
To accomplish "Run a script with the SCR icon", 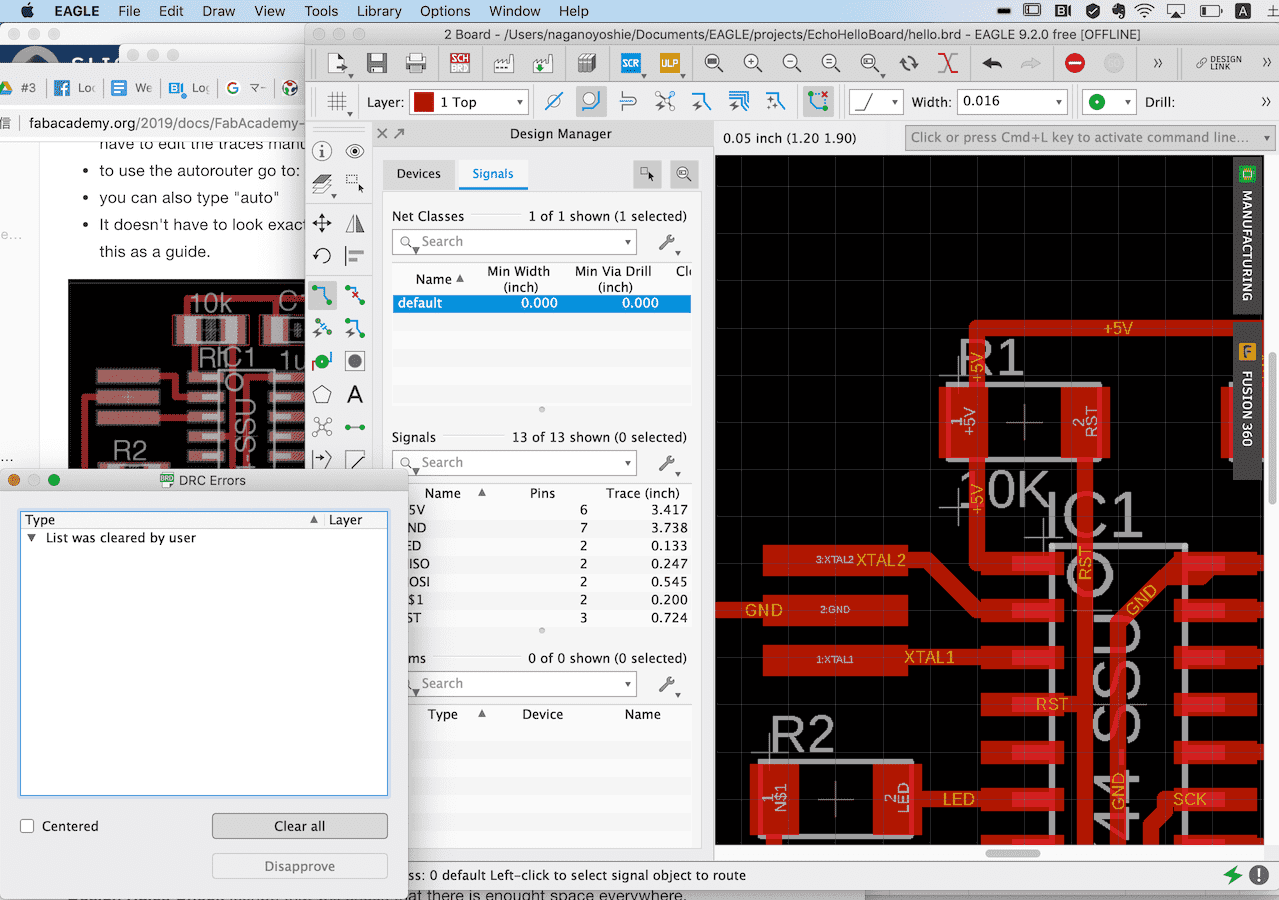I will [x=631, y=64].
